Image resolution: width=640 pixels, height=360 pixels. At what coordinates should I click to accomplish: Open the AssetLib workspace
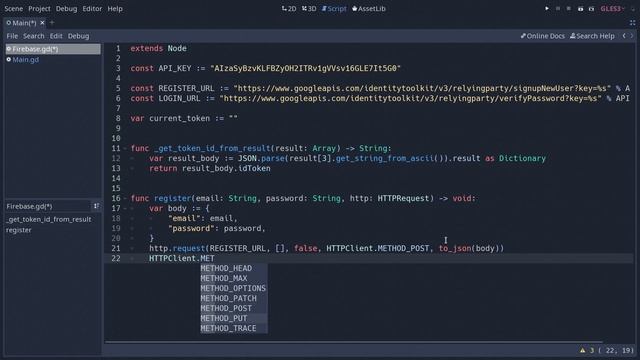pyautogui.click(x=369, y=9)
